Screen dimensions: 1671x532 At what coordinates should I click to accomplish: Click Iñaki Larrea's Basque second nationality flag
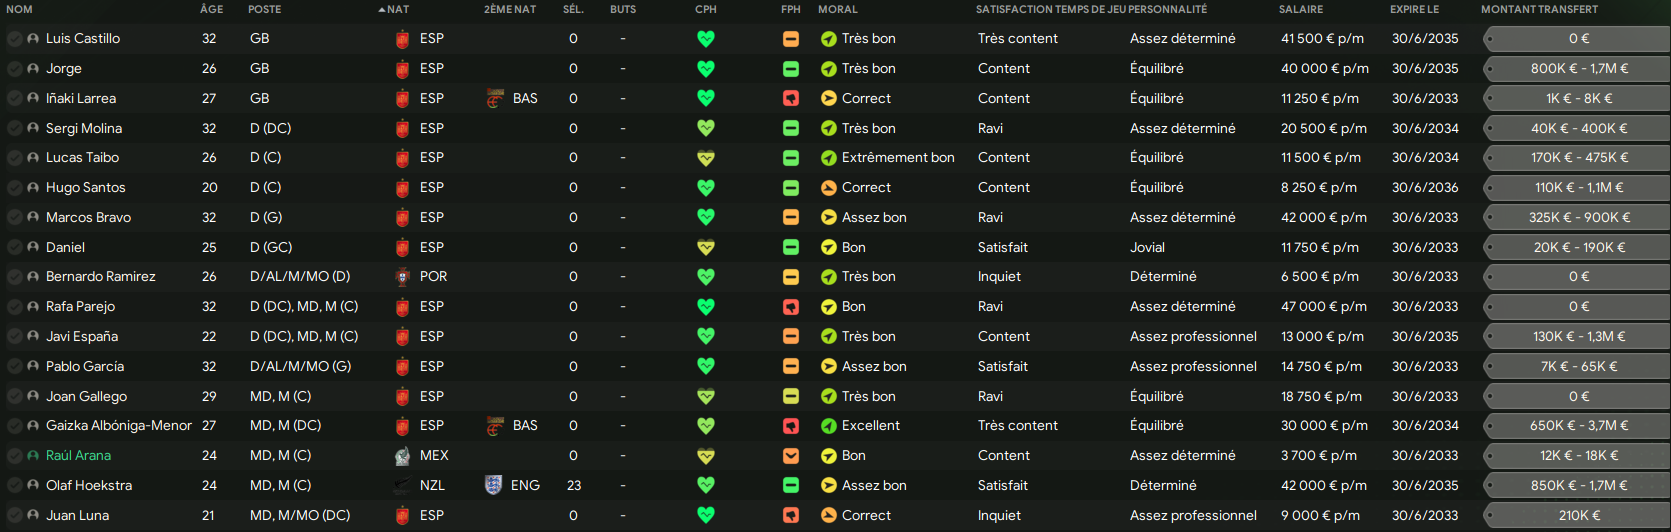(495, 98)
